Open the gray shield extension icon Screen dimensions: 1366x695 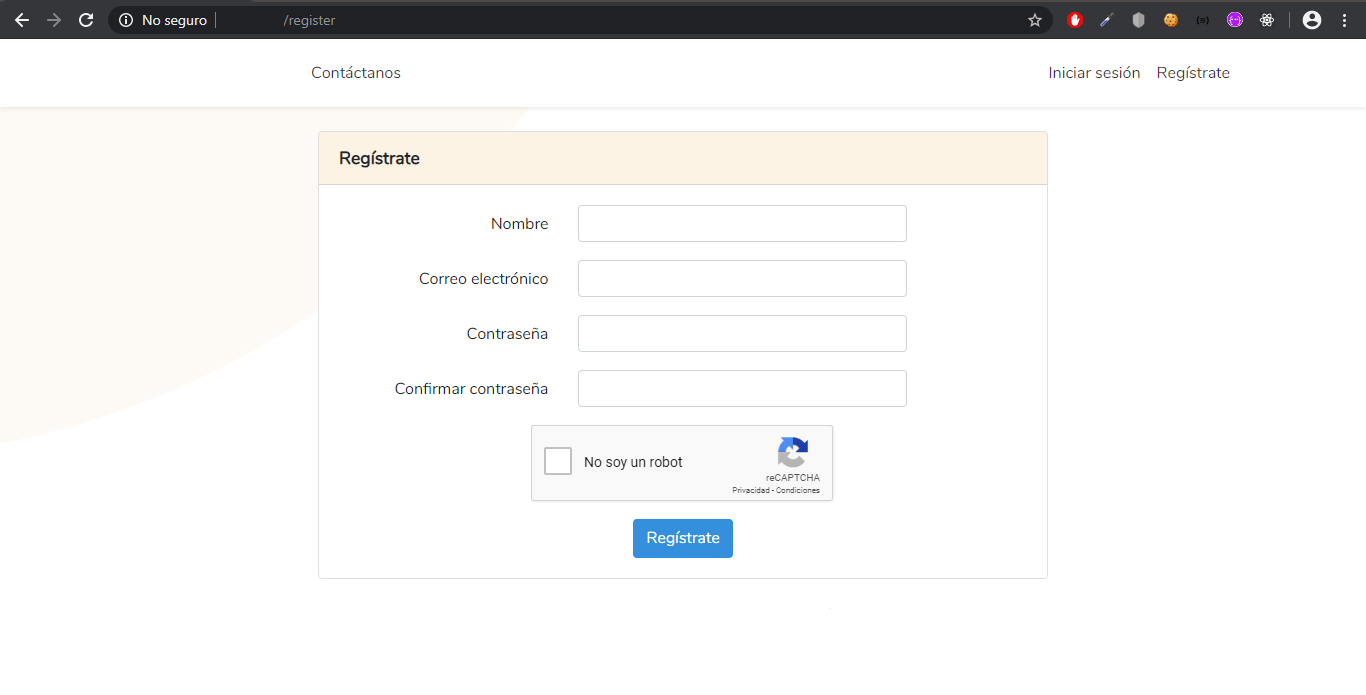pos(1138,20)
